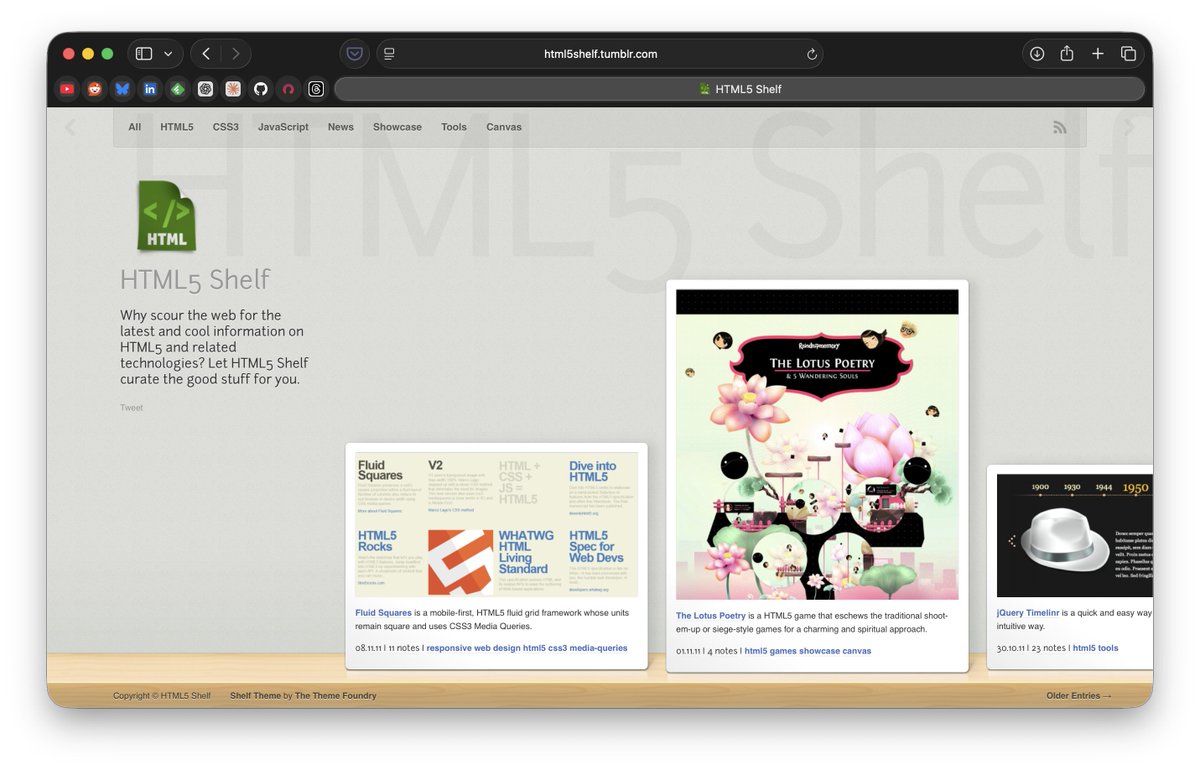Image resolution: width=1200 pixels, height=770 pixels.
Task: Open the Reader page menu icon
Action: coord(390,54)
